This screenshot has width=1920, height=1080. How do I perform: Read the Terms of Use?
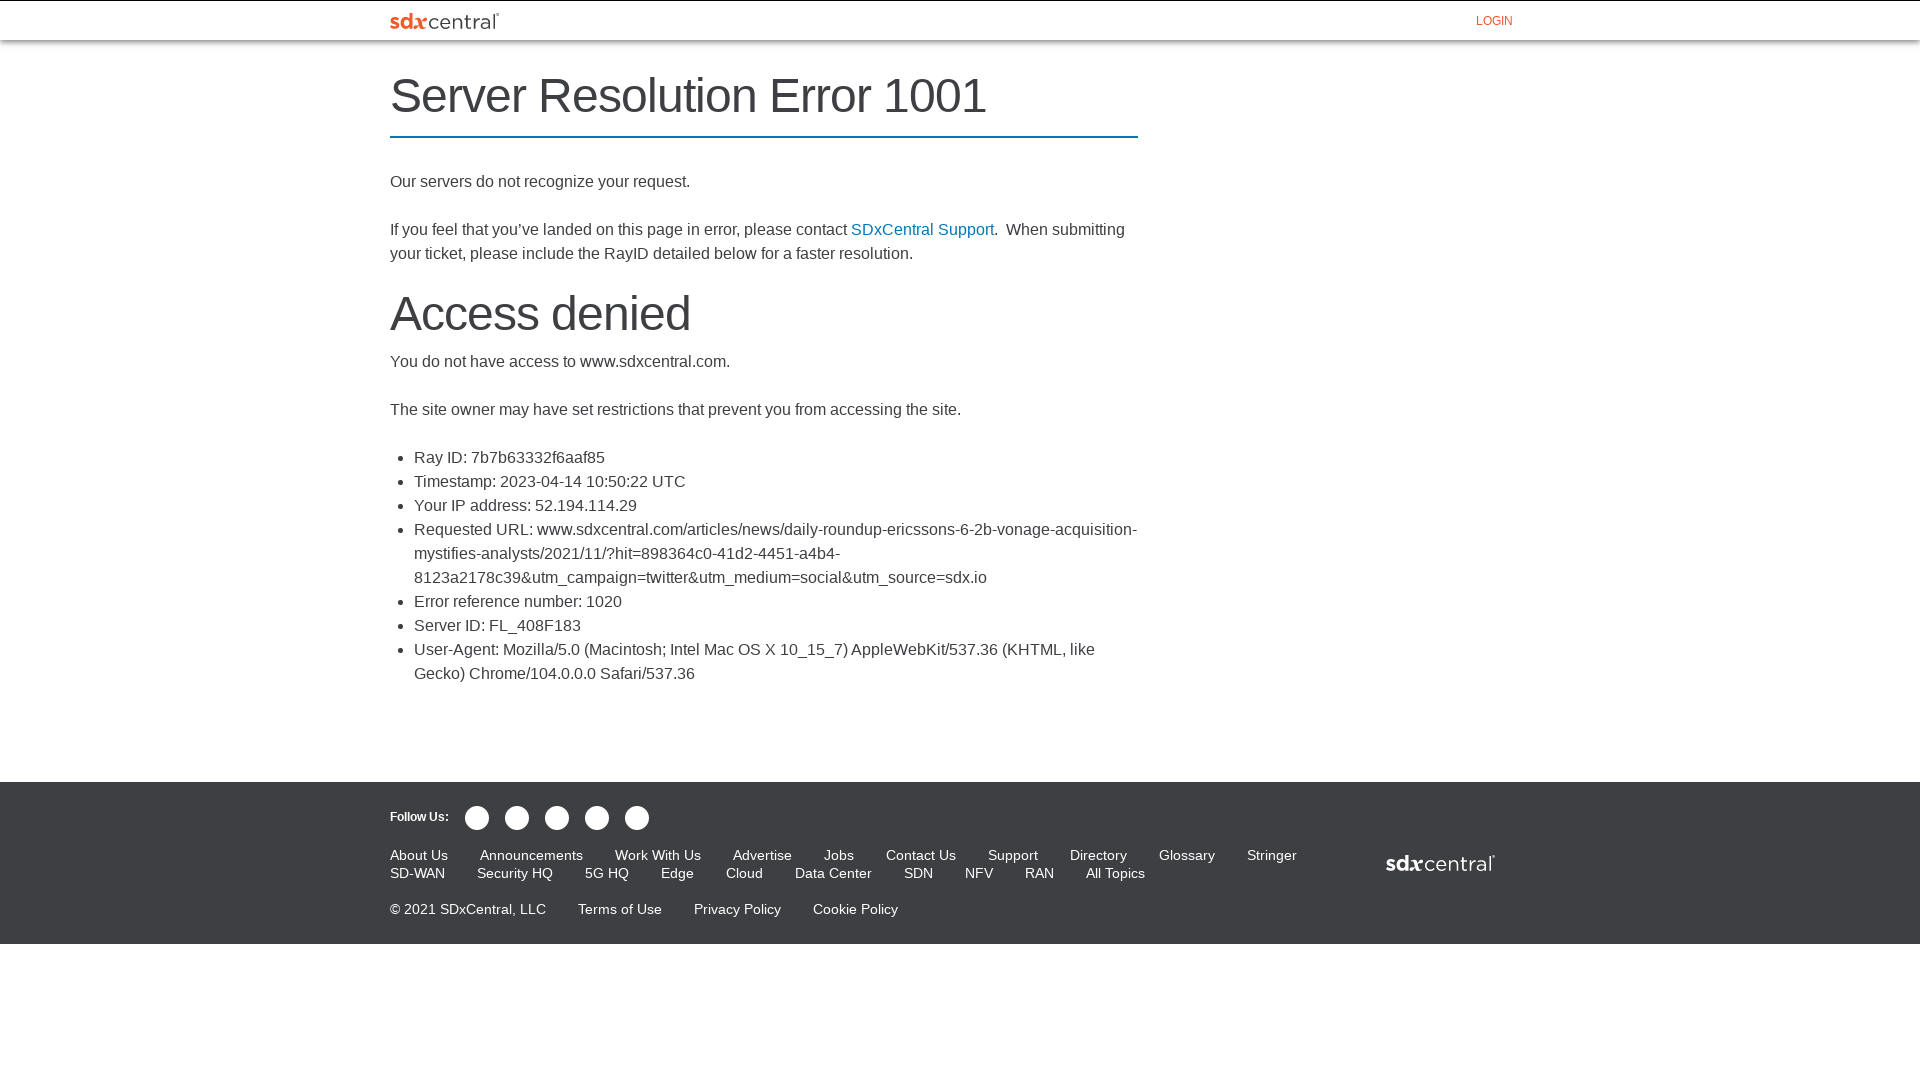tap(620, 909)
